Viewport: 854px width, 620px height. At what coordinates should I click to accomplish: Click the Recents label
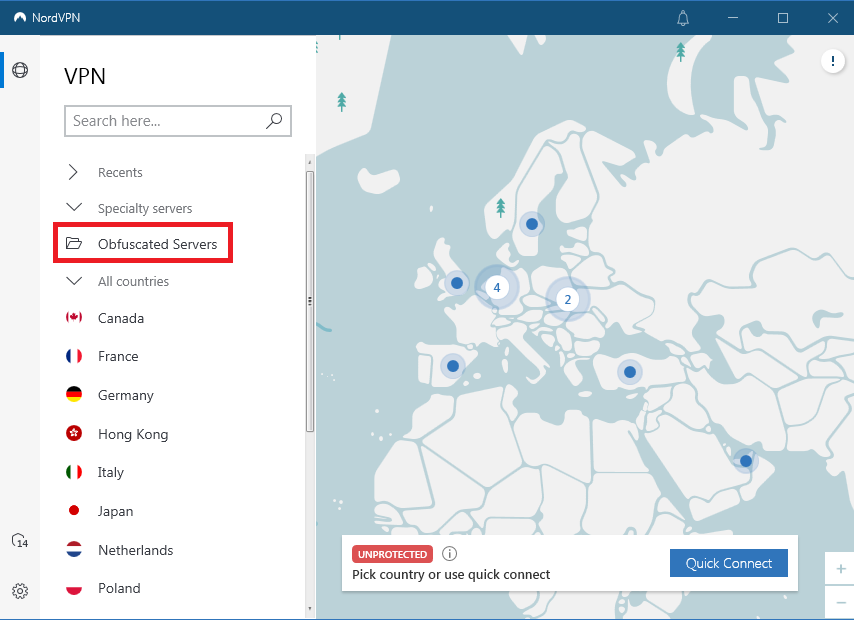(x=120, y=173)
